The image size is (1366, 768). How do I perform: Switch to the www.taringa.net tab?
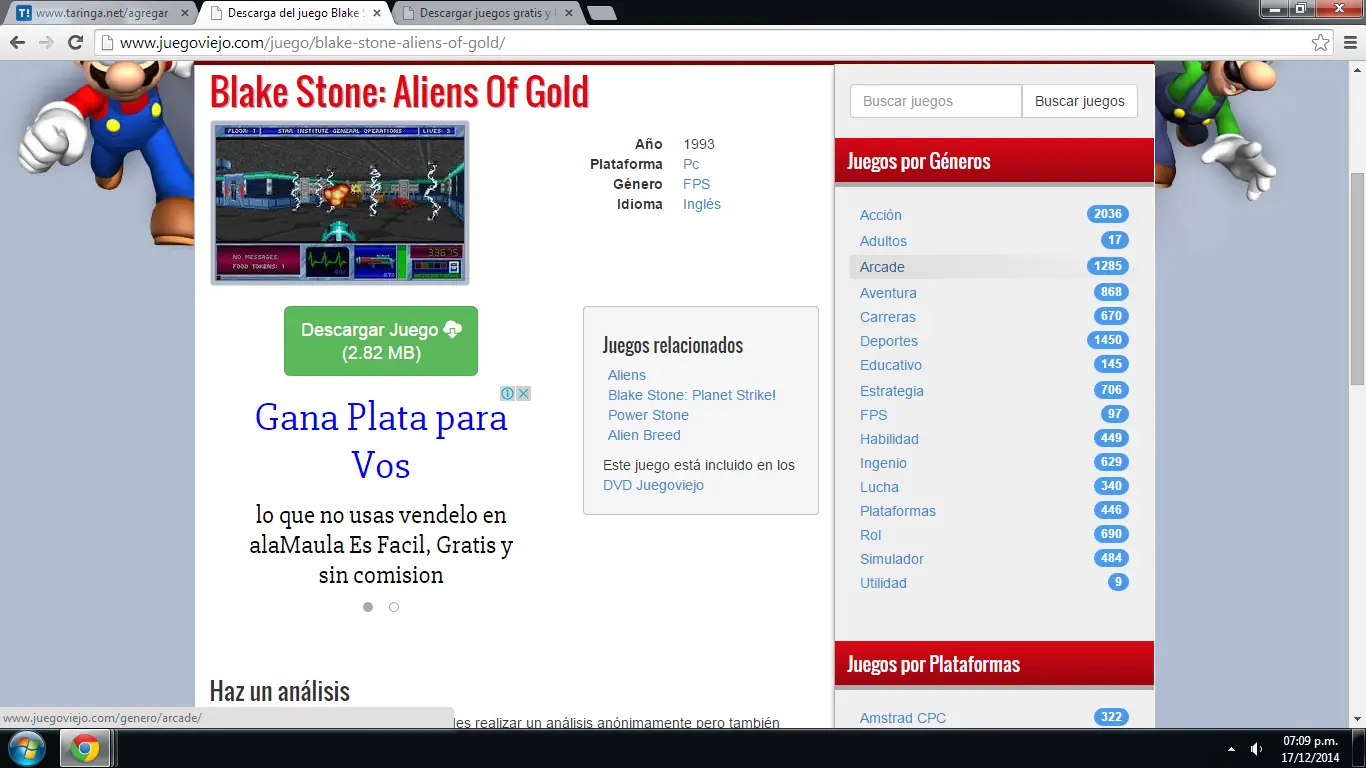coord(102,13)
